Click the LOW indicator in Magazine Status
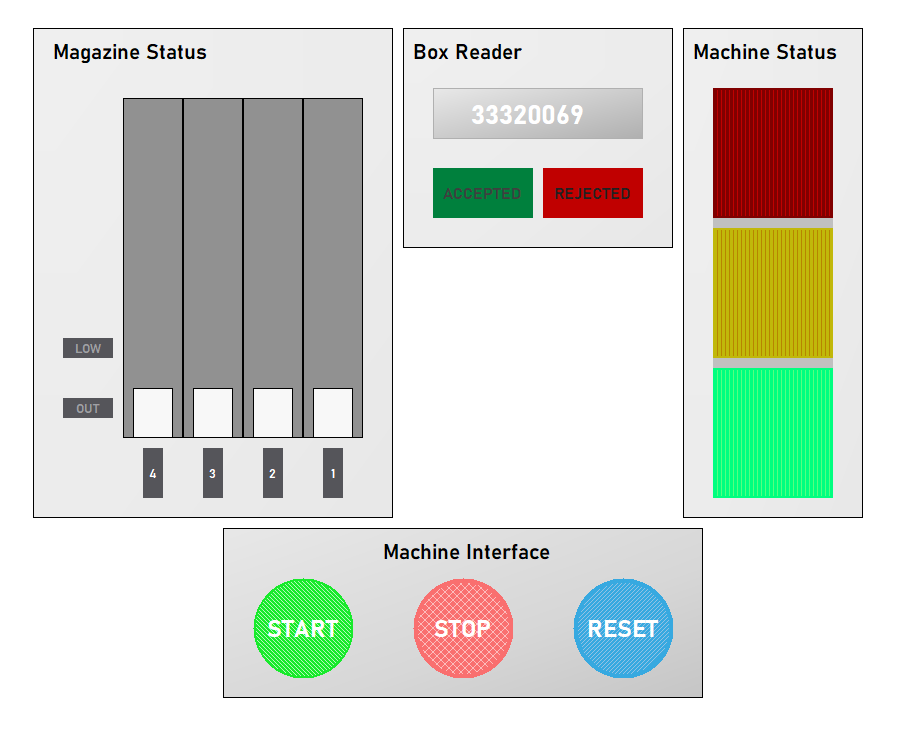The image size is (910, 746). (x=87, y=348)
